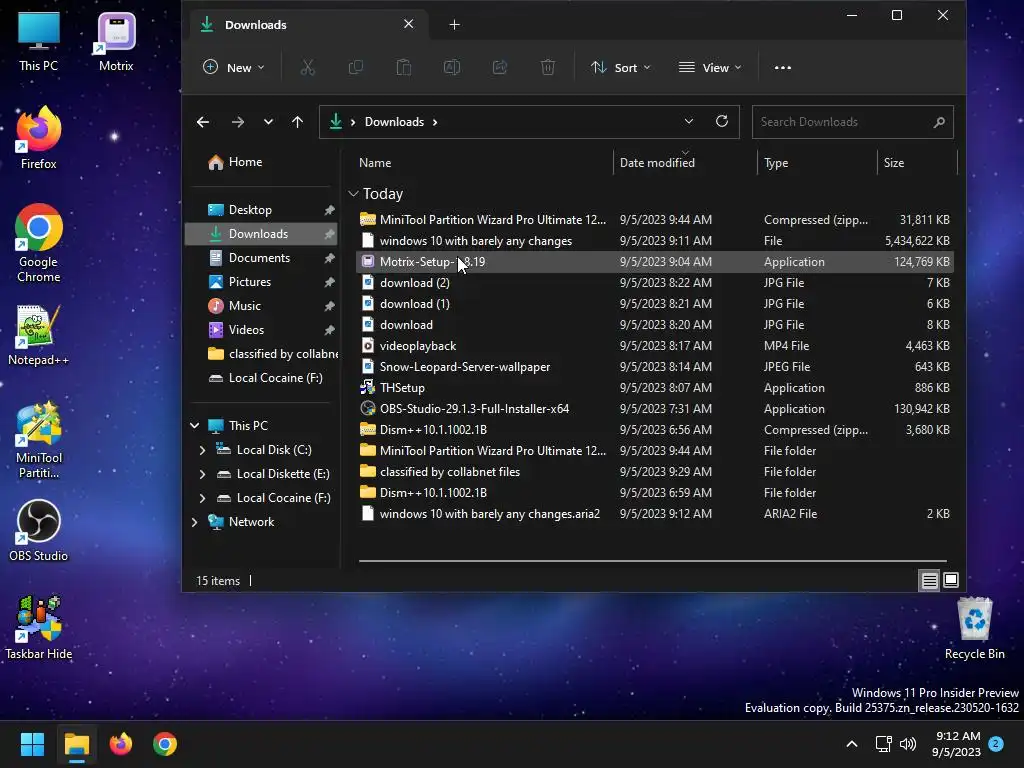Select Taskbar Hide desktop shortcut

pyautogui.click(x=39, y=628)
